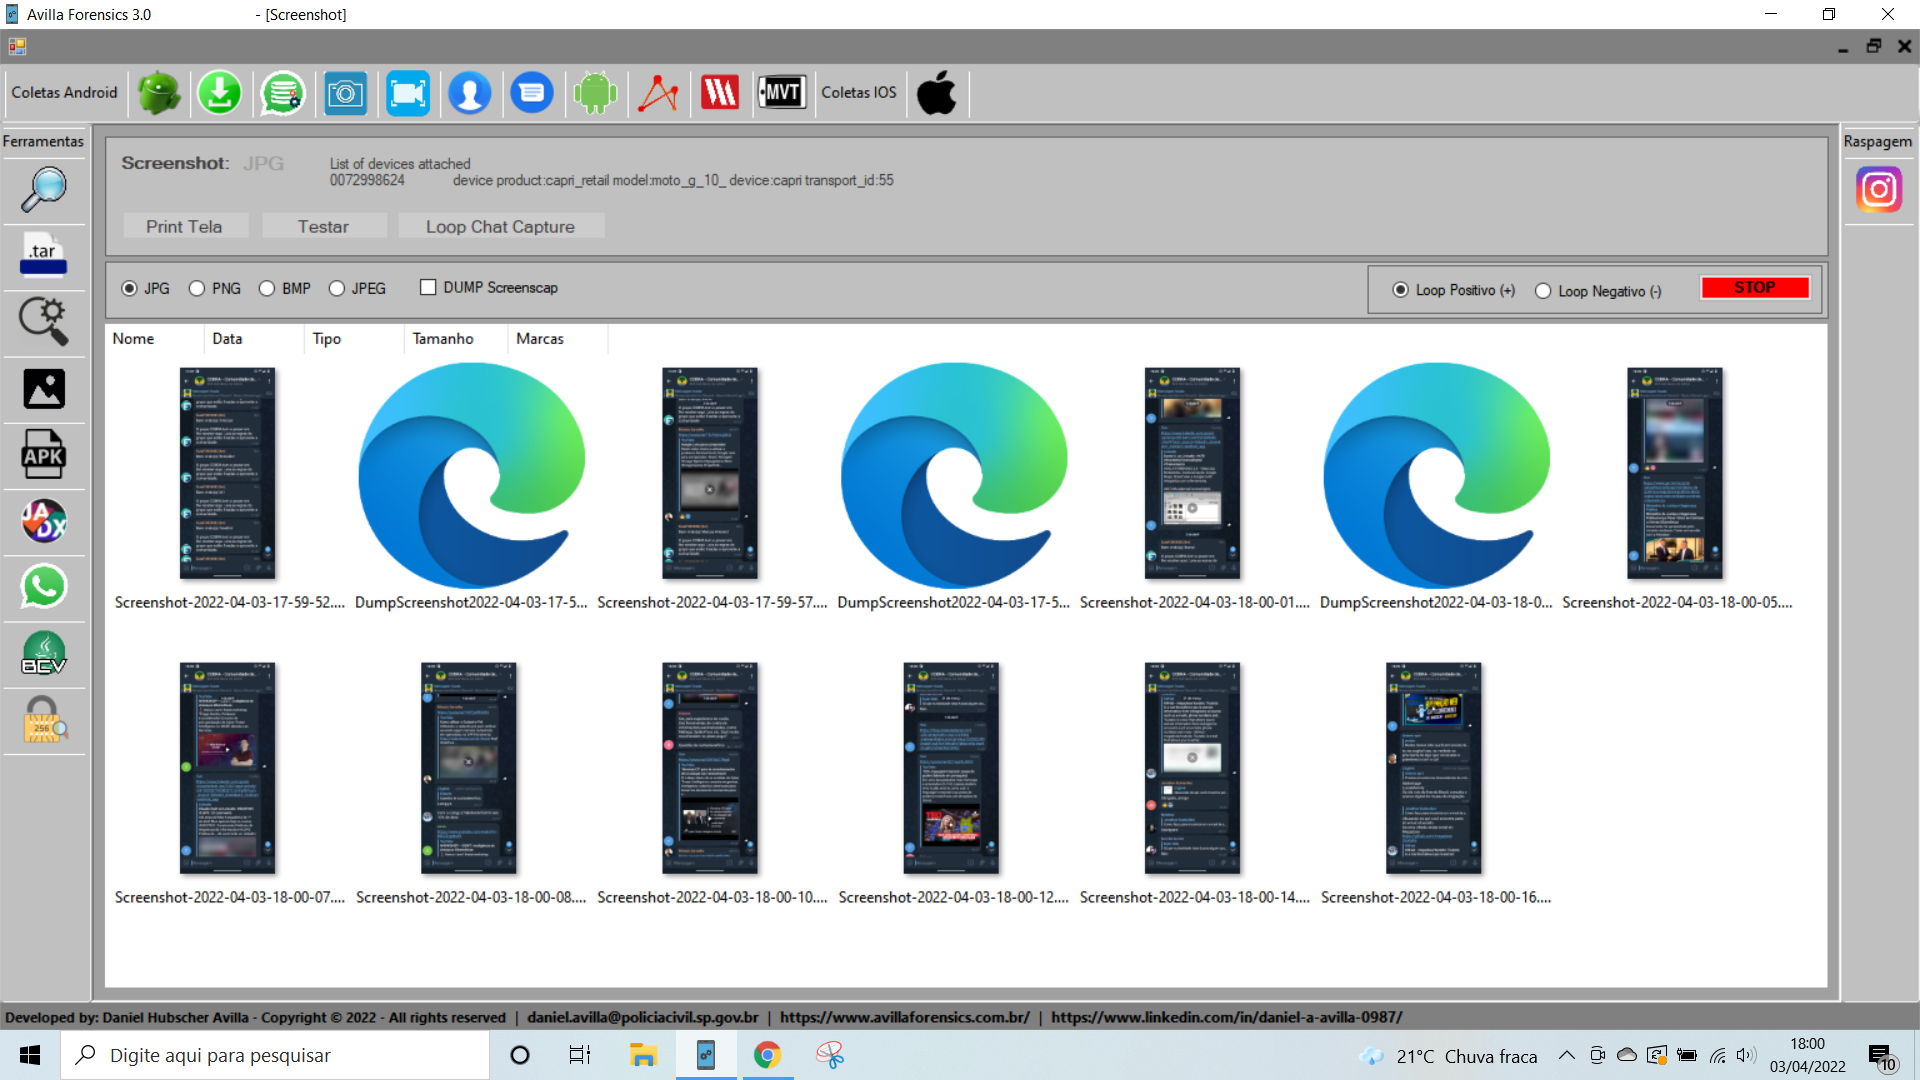Image resolution: width=1920 pixels, height=1080 pixels.
Task: Click the Print Tela button
Action: tap(184, 226)
